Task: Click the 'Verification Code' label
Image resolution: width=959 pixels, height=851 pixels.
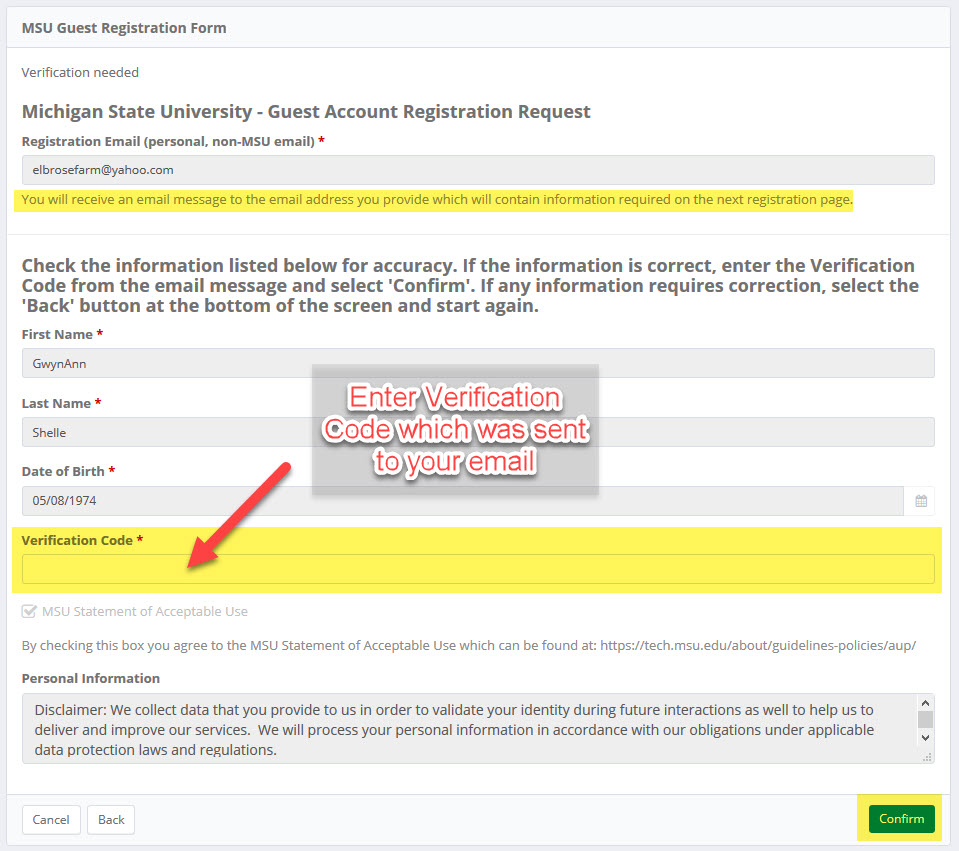Action: (x=77, y=541)
